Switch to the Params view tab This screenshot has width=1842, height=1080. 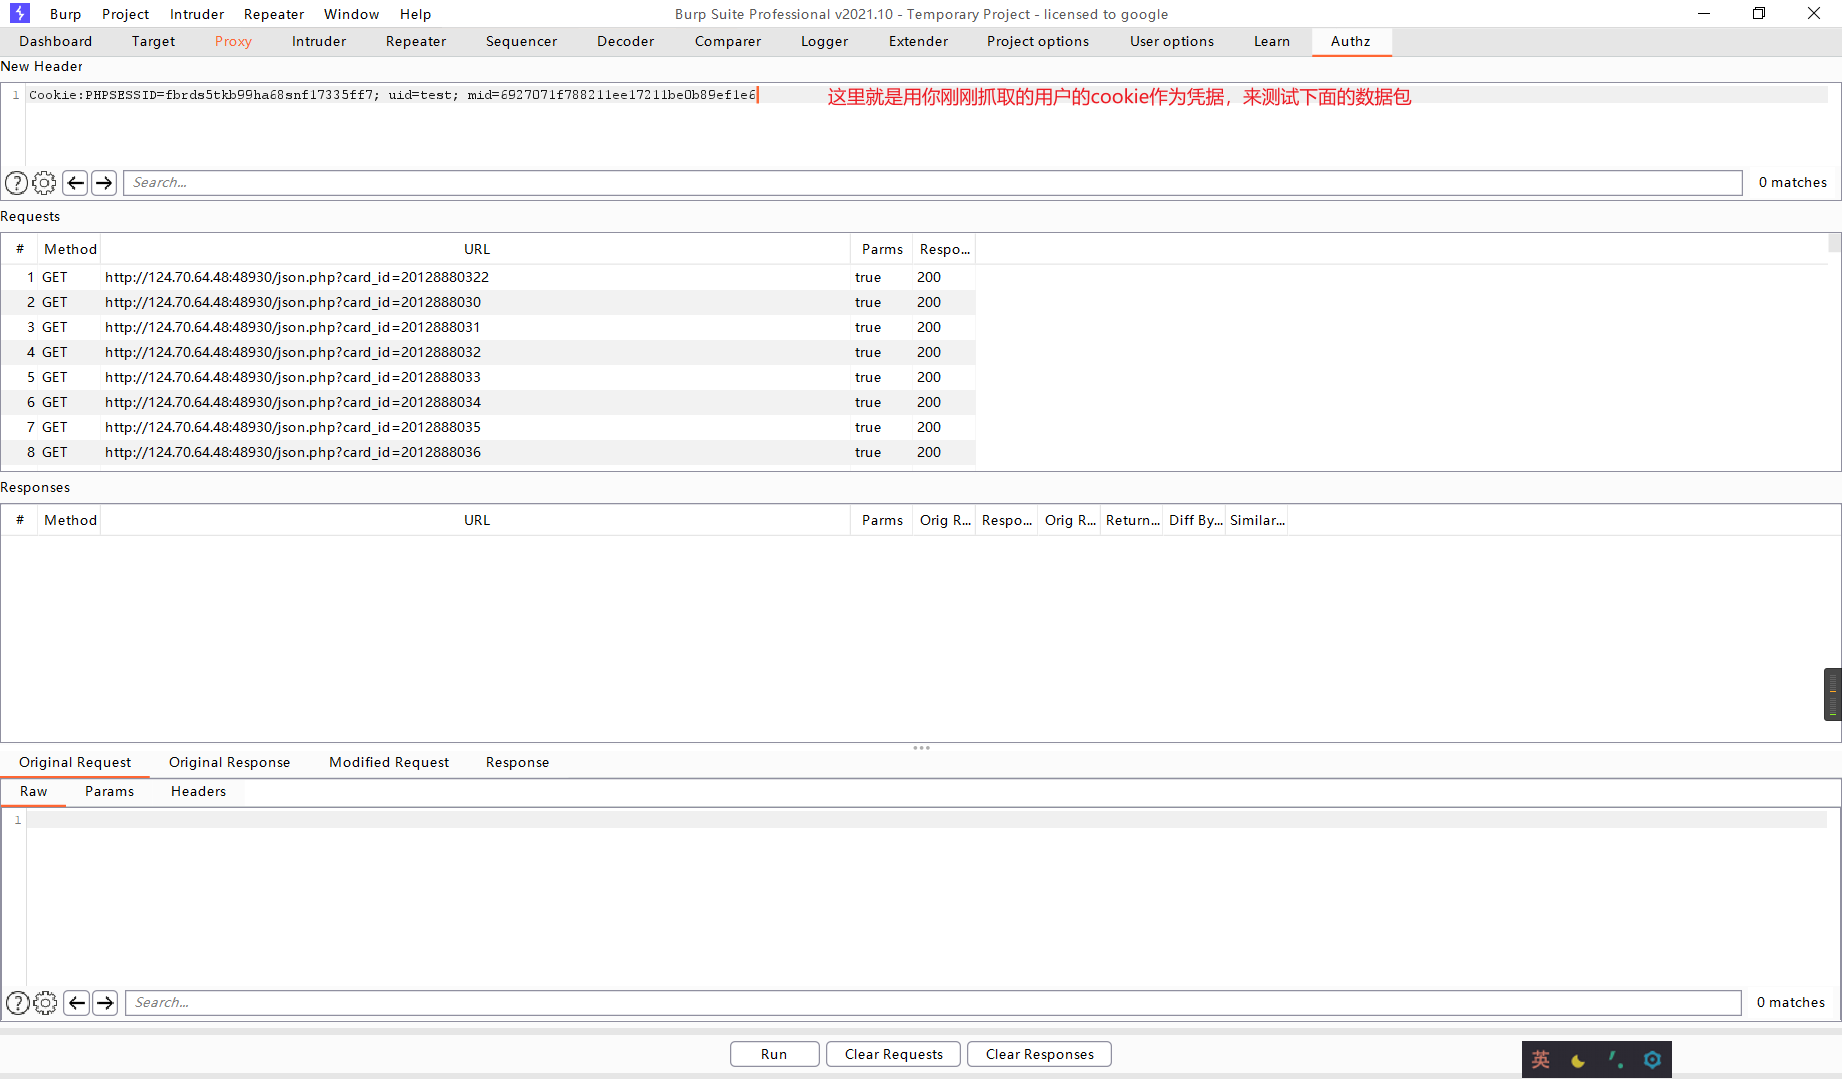(x=110, y=792)
